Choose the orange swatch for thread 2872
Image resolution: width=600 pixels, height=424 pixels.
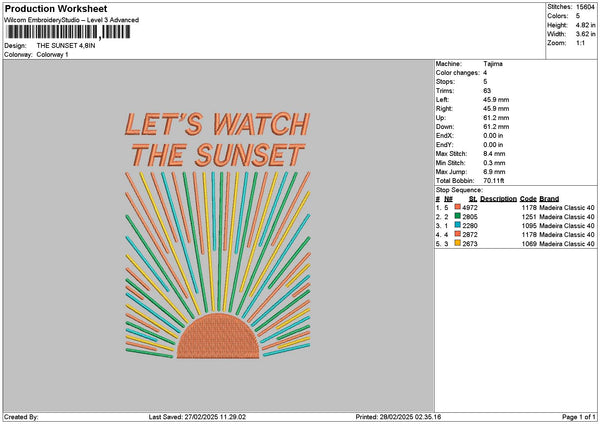458,234
